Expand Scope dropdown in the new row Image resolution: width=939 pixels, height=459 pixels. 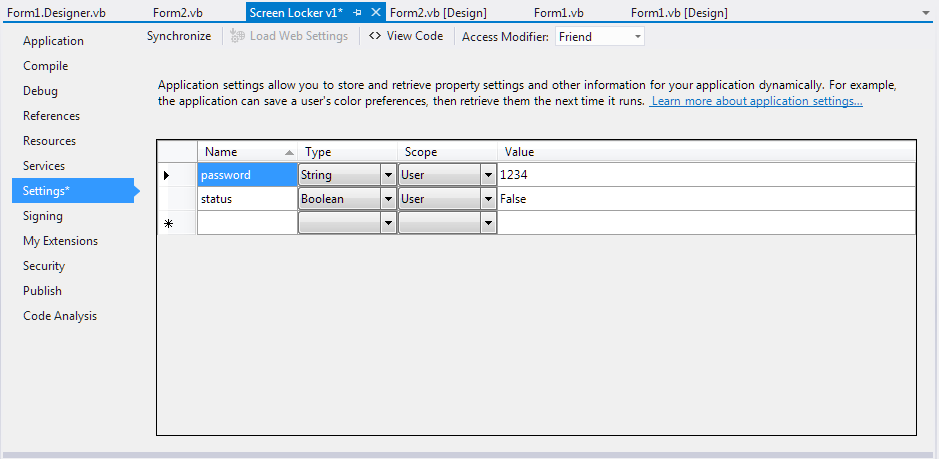488,223
